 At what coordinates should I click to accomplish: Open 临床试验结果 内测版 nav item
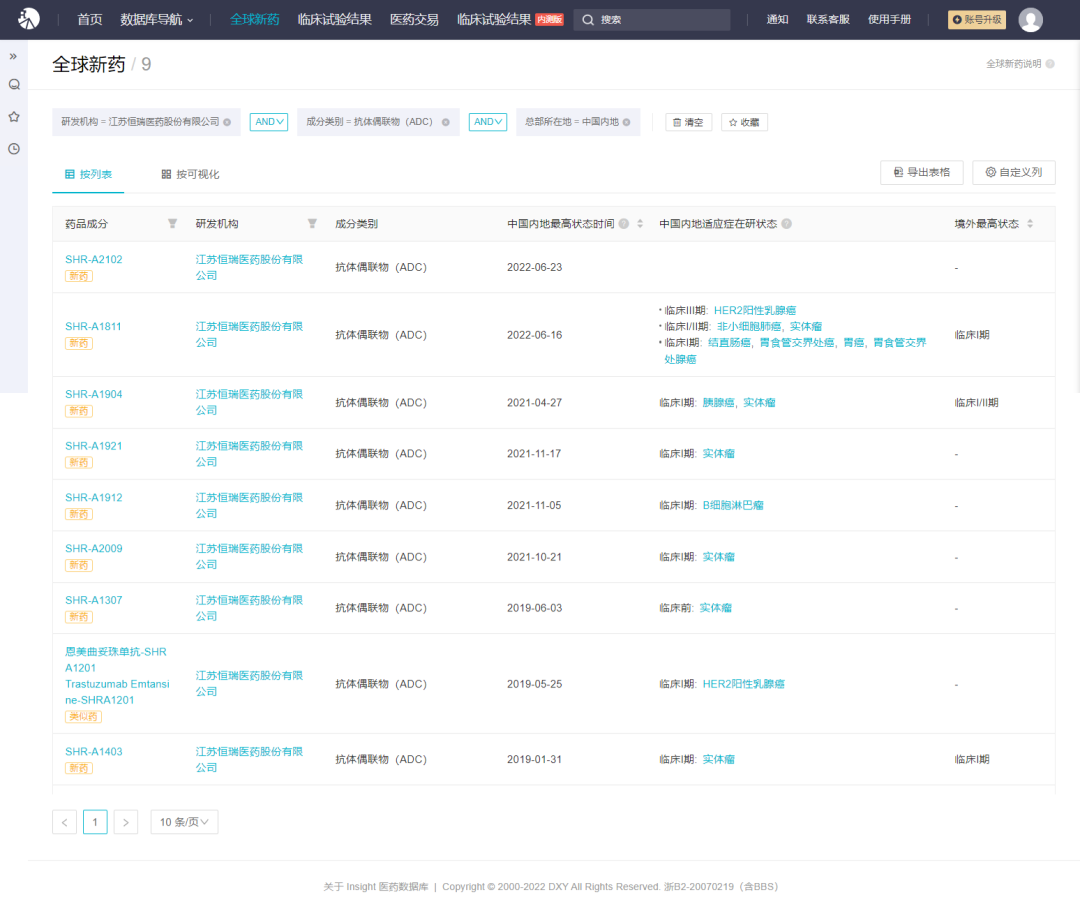(510, 19)
